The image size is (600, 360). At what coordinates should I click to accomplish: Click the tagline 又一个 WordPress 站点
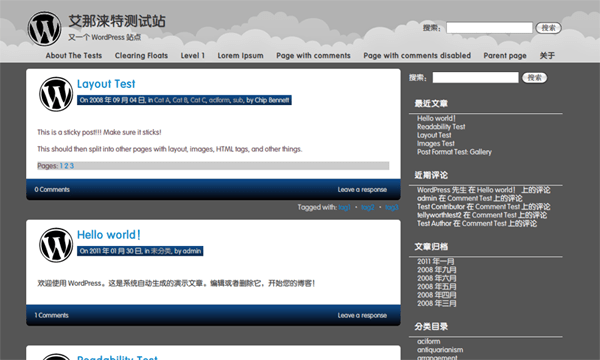[x=104, y=37]
